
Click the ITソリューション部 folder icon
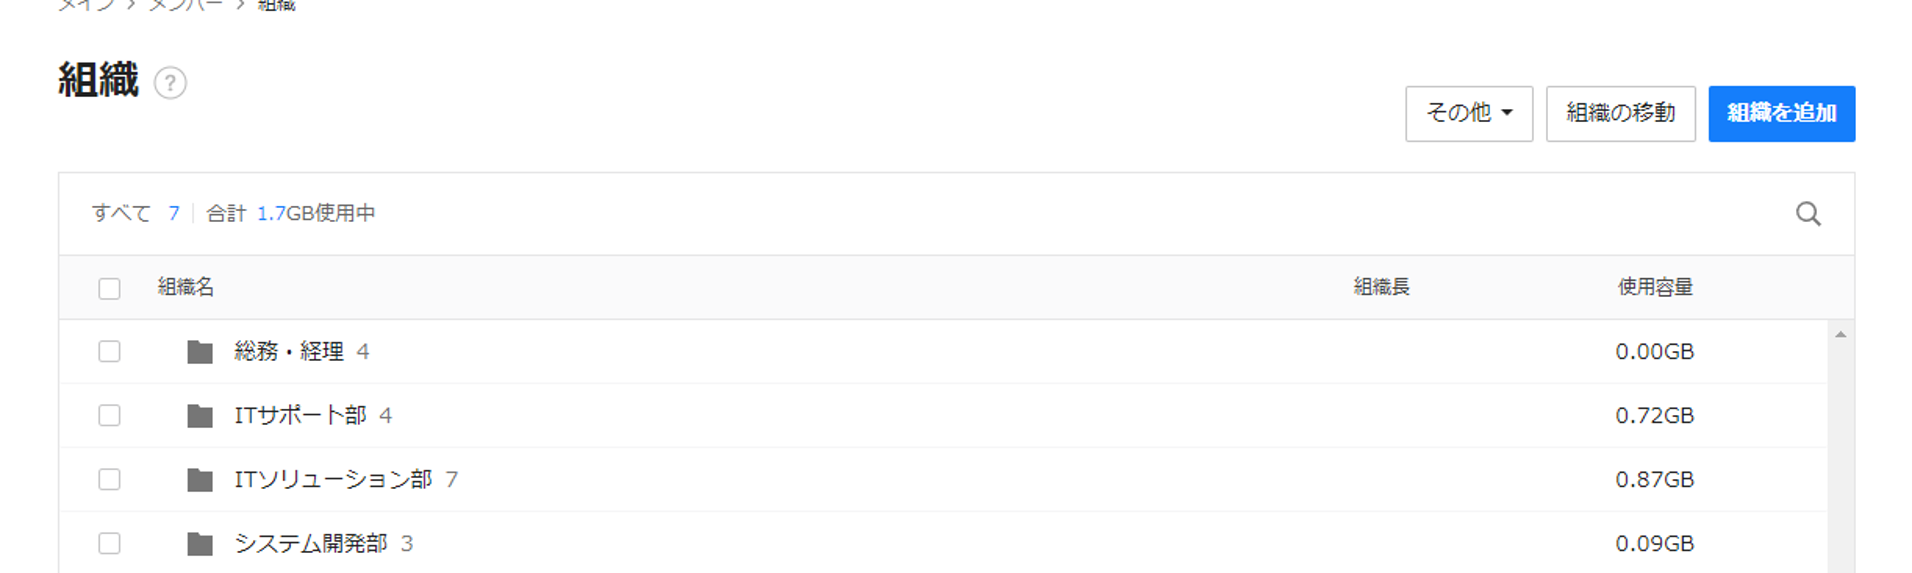[200, 480]
